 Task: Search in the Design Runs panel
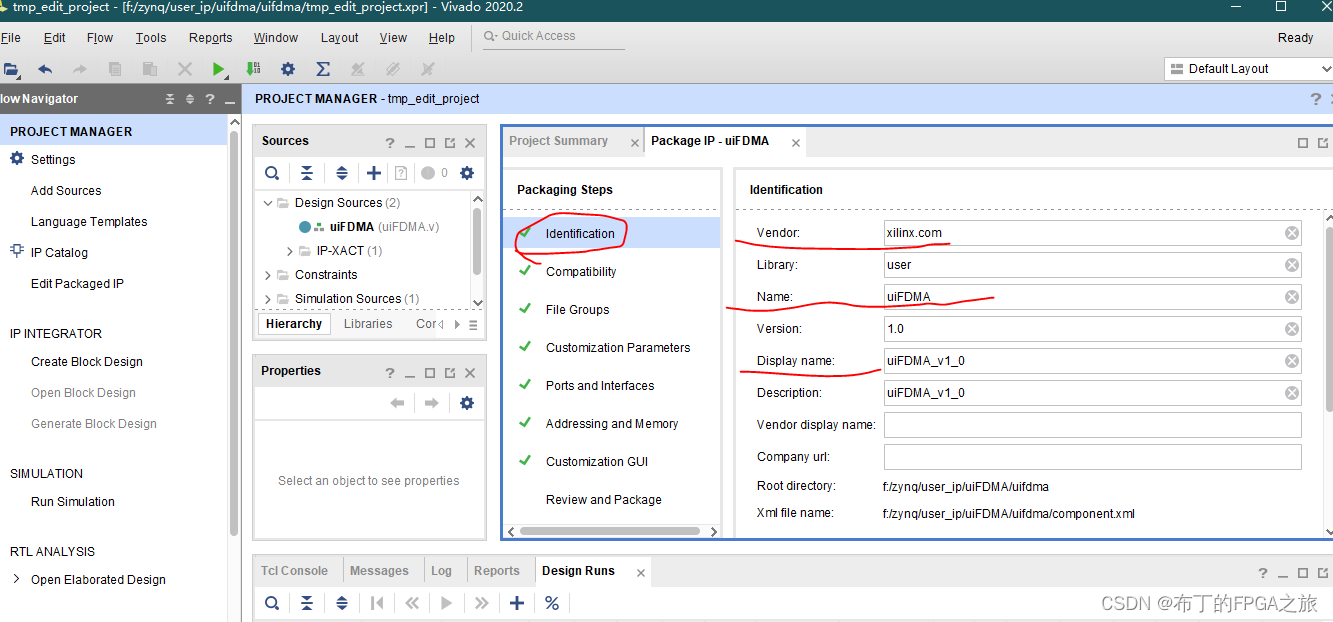[x=272, y=603]
